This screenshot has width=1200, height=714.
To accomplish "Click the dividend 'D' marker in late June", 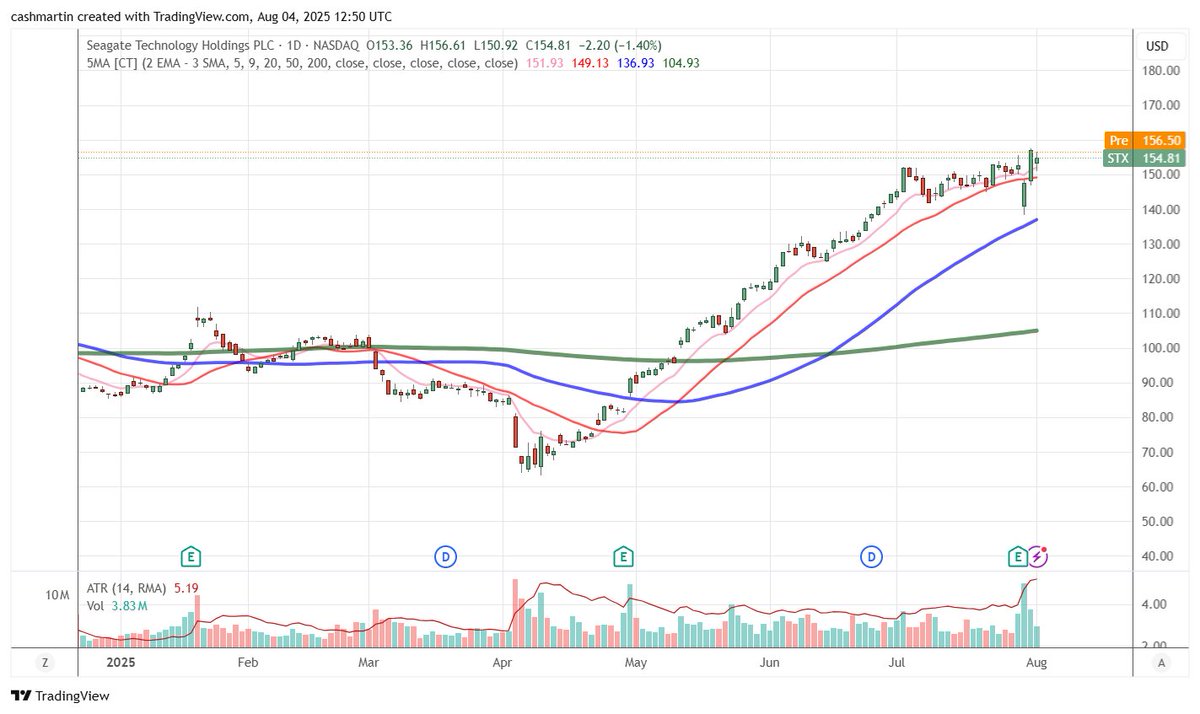I will pyautogui.click(x=872, y=555).
